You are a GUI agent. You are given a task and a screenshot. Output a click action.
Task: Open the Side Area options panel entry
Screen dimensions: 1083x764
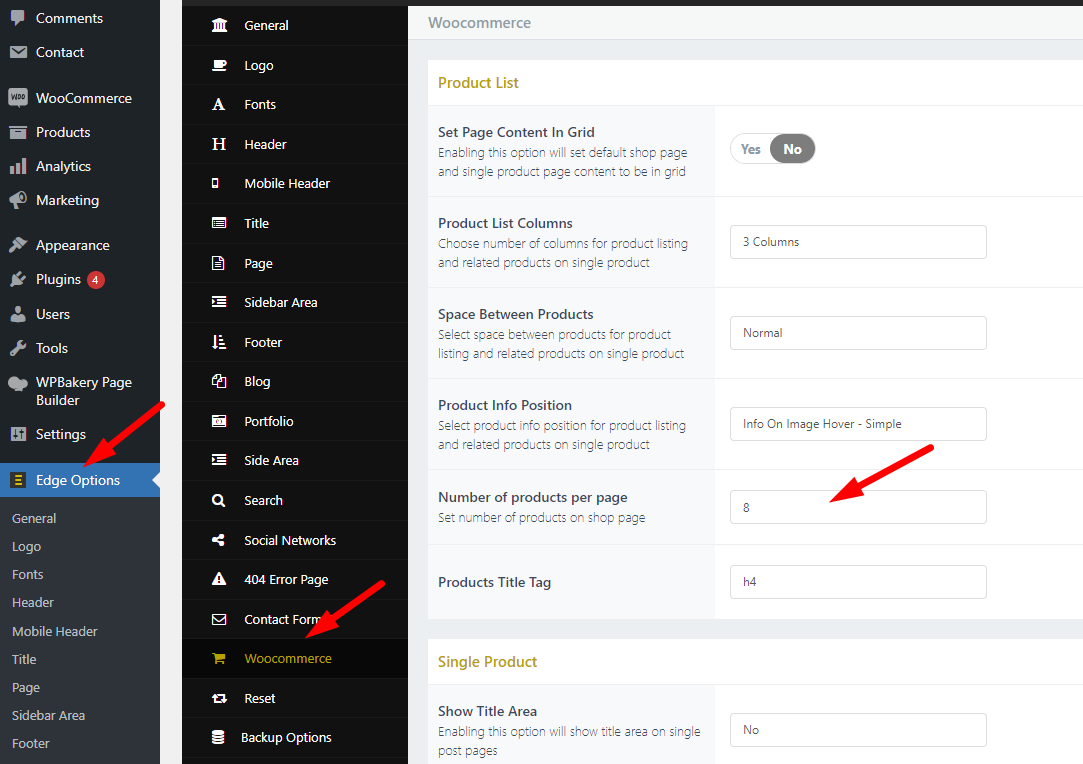click(x=295, y=461)
